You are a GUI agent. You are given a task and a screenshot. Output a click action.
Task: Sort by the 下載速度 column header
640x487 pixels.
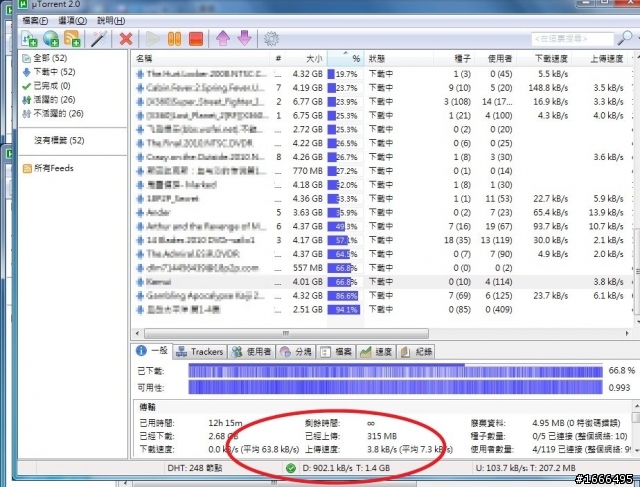click(544, 59)
